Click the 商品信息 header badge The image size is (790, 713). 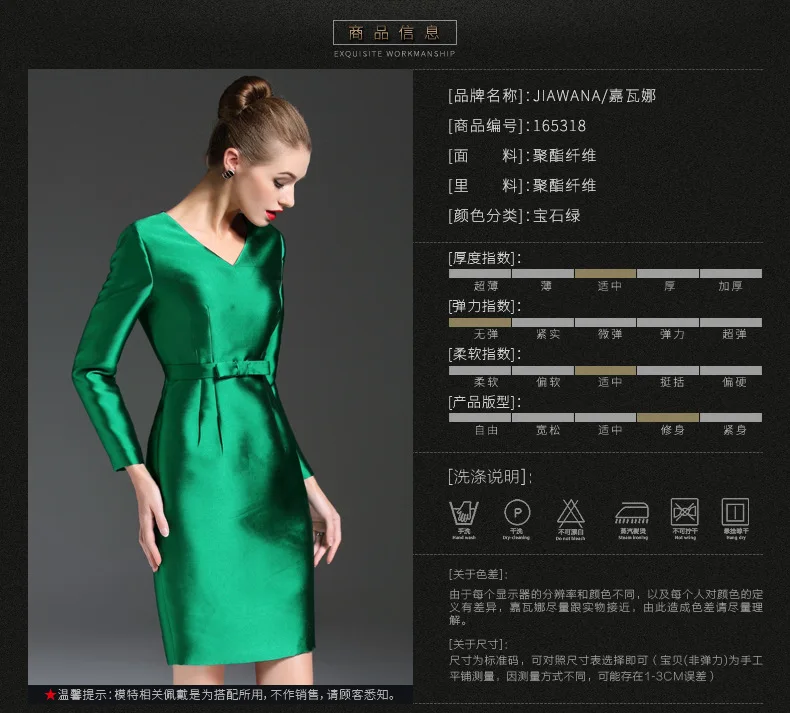394,33
